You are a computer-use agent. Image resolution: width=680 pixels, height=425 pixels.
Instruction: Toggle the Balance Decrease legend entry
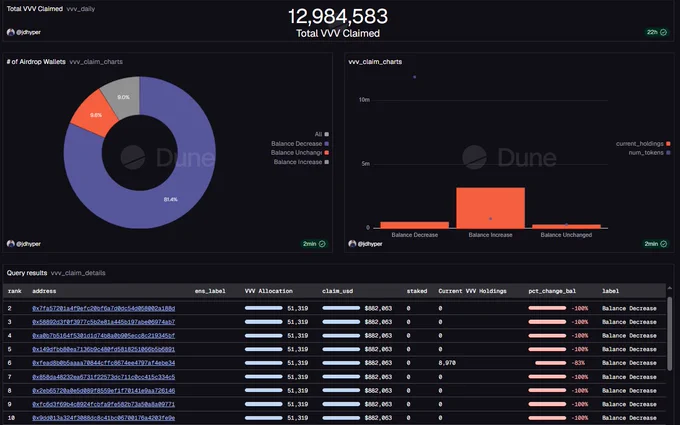pyautogui.click(x=300, y=144)
